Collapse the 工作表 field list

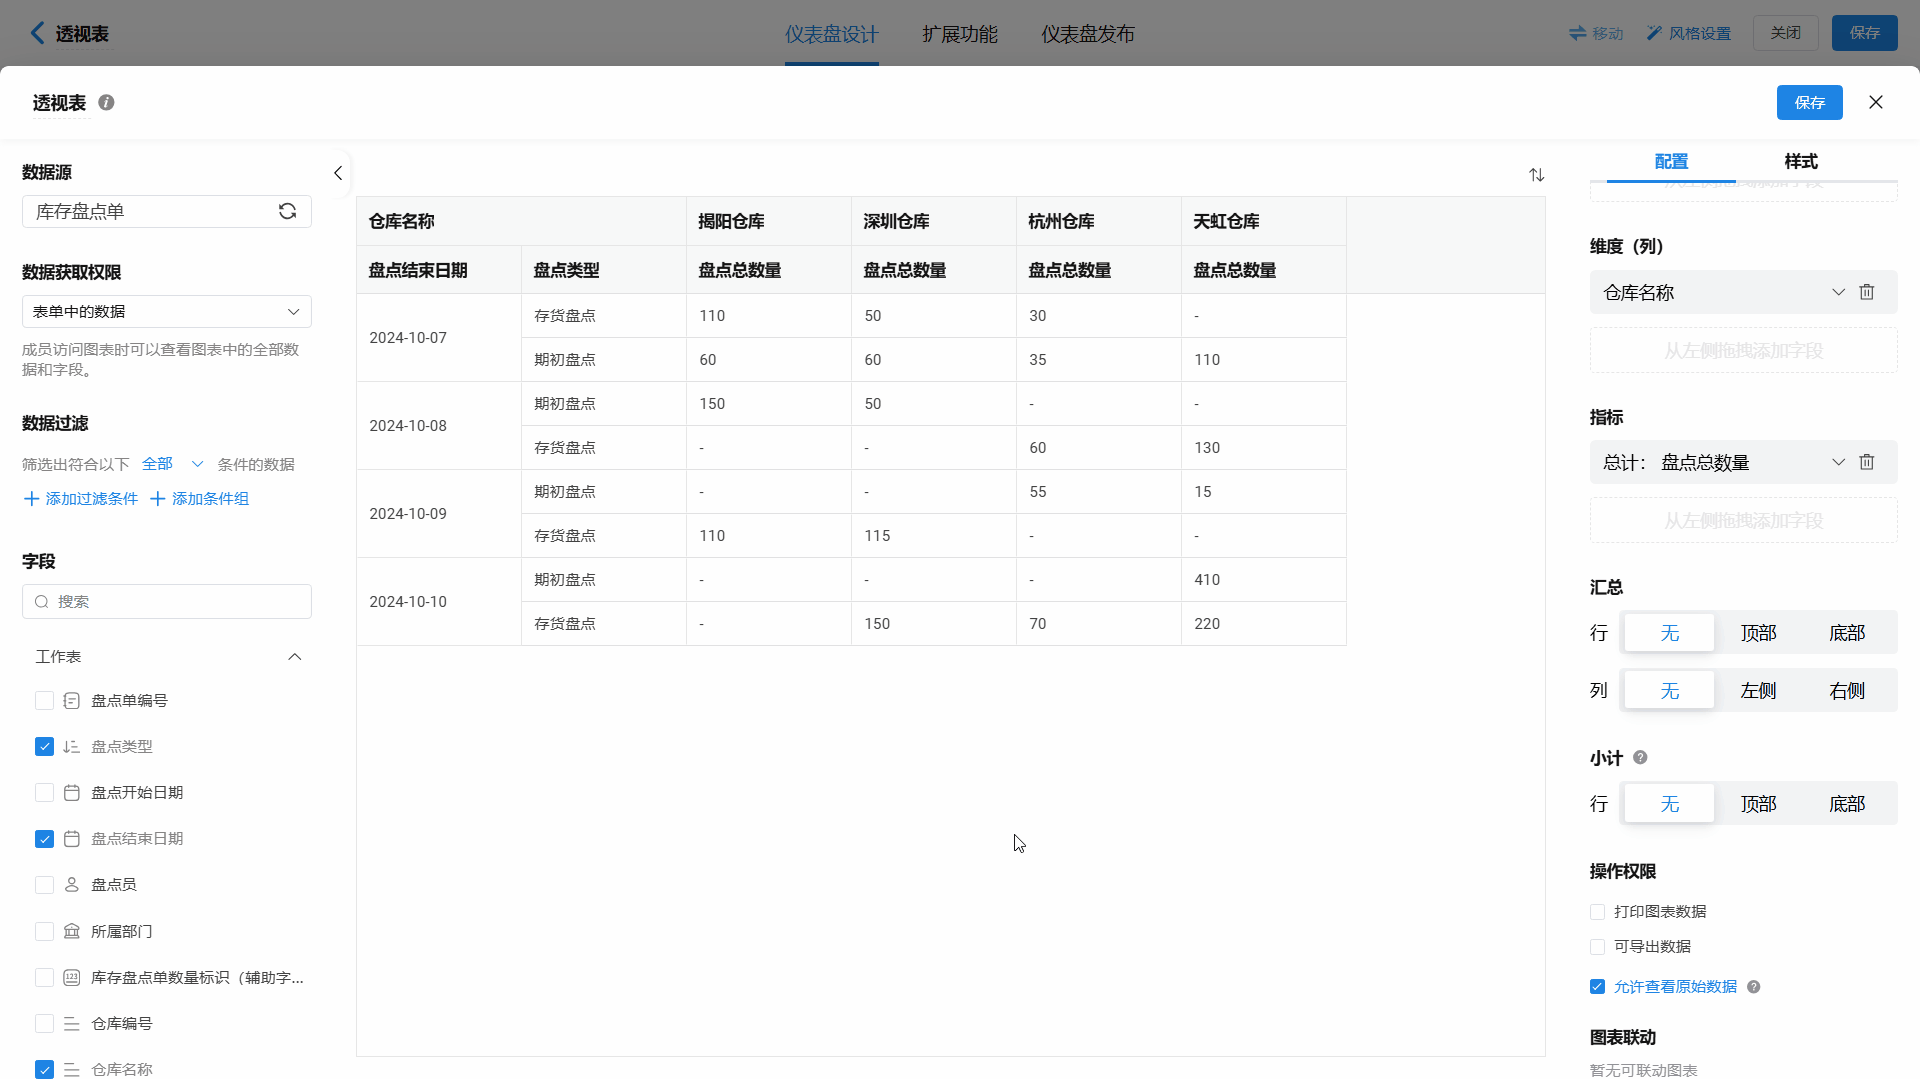coord(294,657)
